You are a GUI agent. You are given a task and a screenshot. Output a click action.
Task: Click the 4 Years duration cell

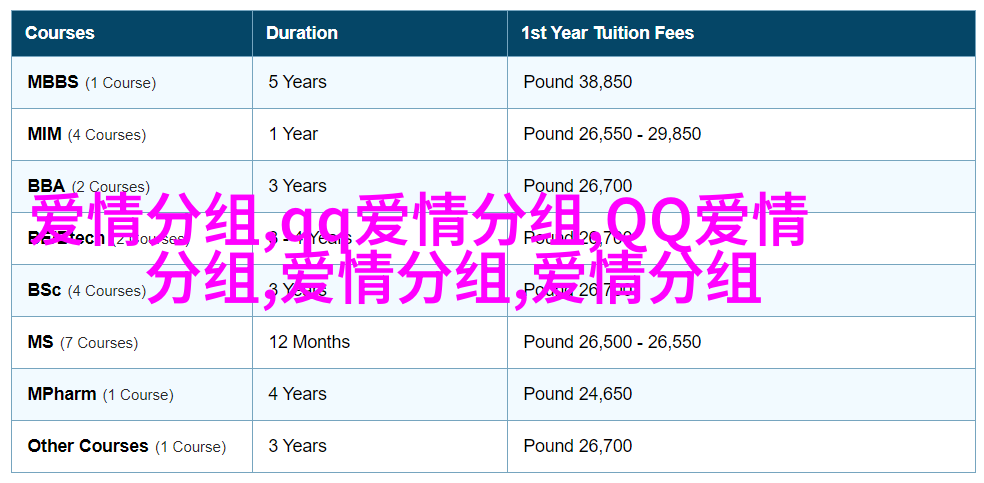pyautogui.click(x=297, y=395)
